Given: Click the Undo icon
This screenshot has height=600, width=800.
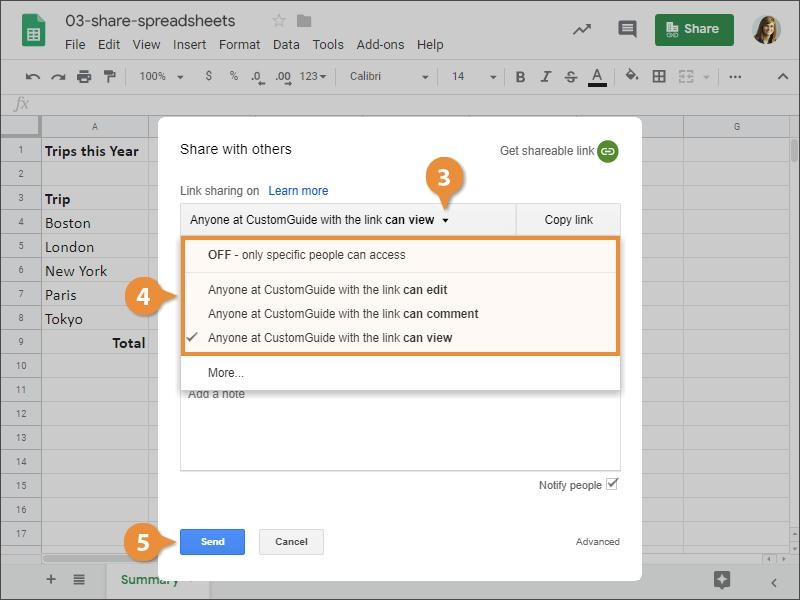Looking at the screenshot, I should (33, 77).
